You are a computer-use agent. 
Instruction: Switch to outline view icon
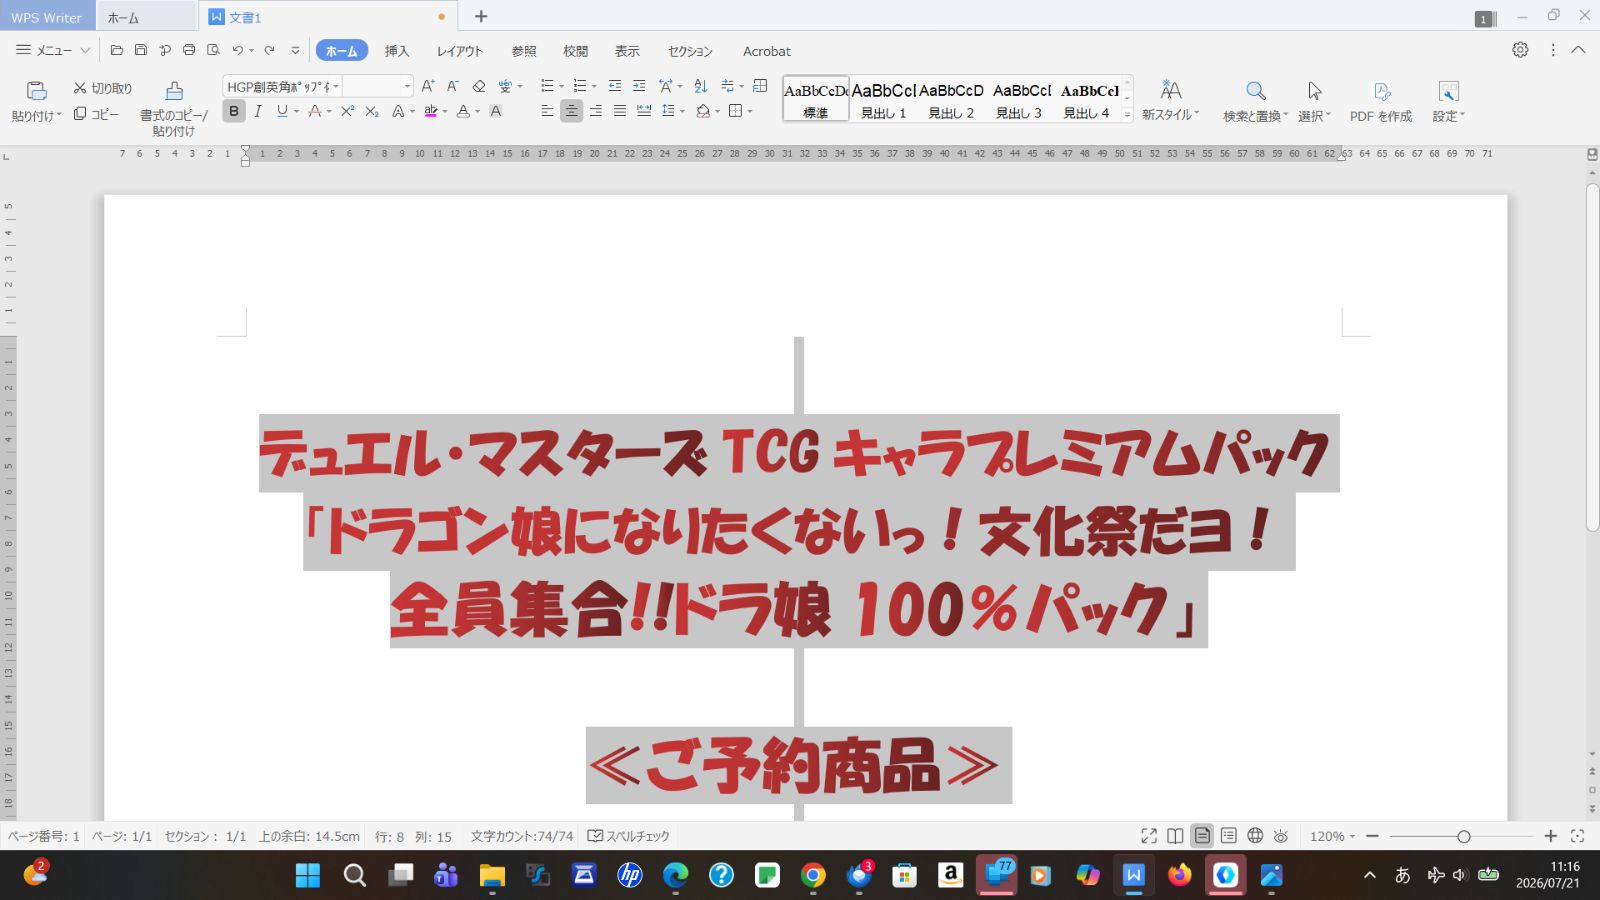[x=1229, y=836]
